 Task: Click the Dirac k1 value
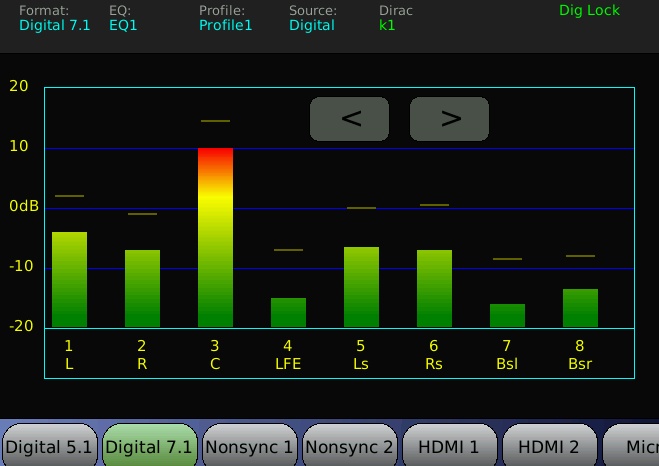click(387, 25)
